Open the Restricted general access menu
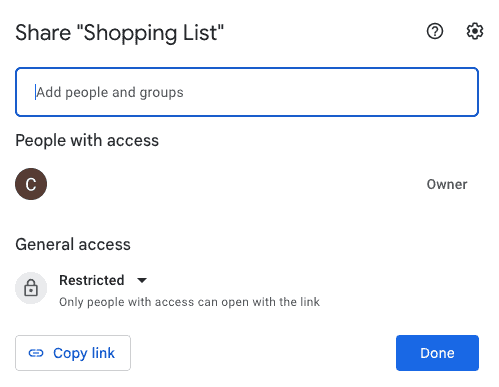The image size is (499, 387). coord(103,280)
